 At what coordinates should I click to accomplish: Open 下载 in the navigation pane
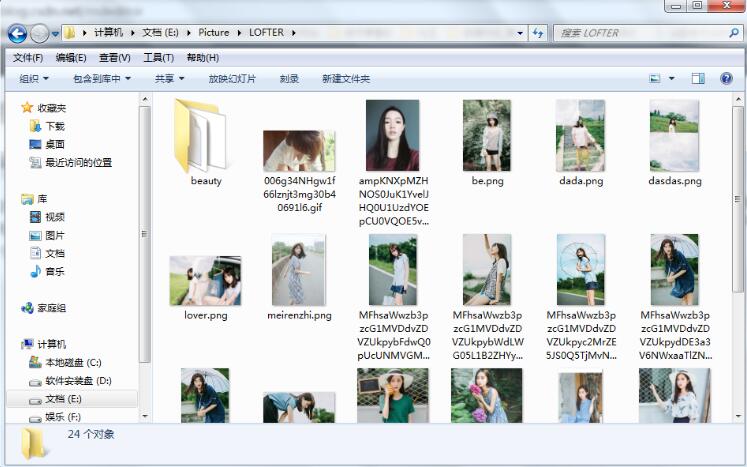[55, 126]
